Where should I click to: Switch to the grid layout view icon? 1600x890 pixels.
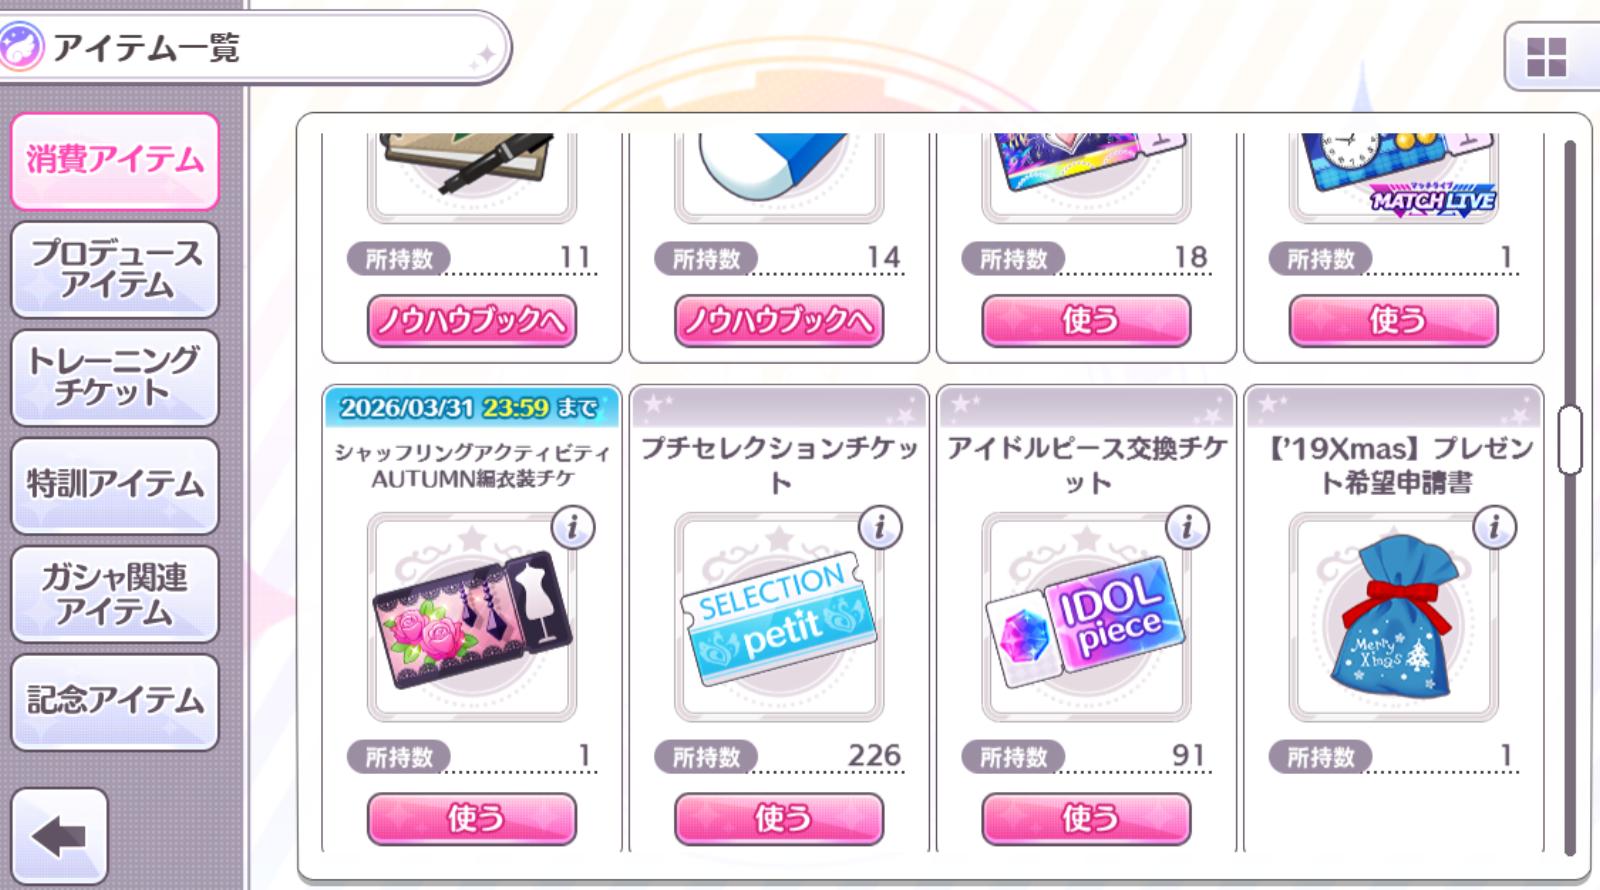tap(1546, 57)
